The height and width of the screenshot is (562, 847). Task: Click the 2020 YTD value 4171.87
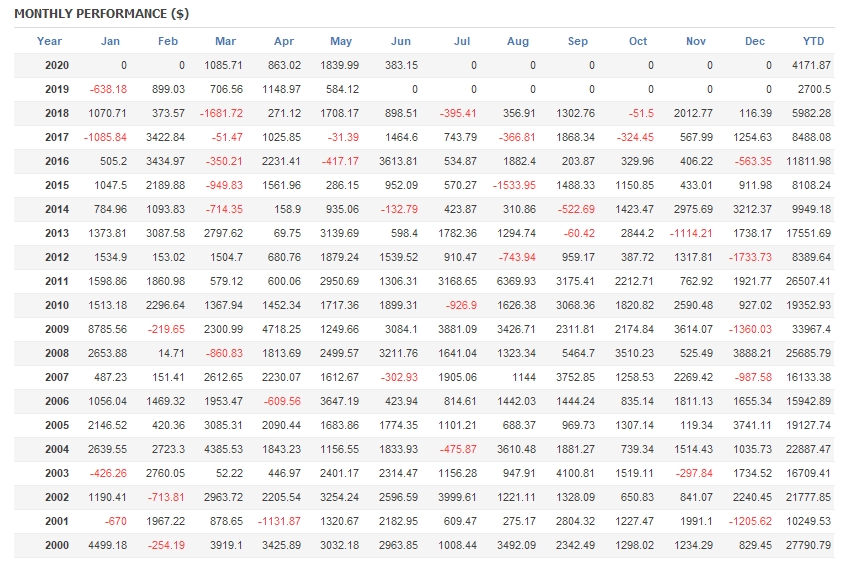click(810, 65)
